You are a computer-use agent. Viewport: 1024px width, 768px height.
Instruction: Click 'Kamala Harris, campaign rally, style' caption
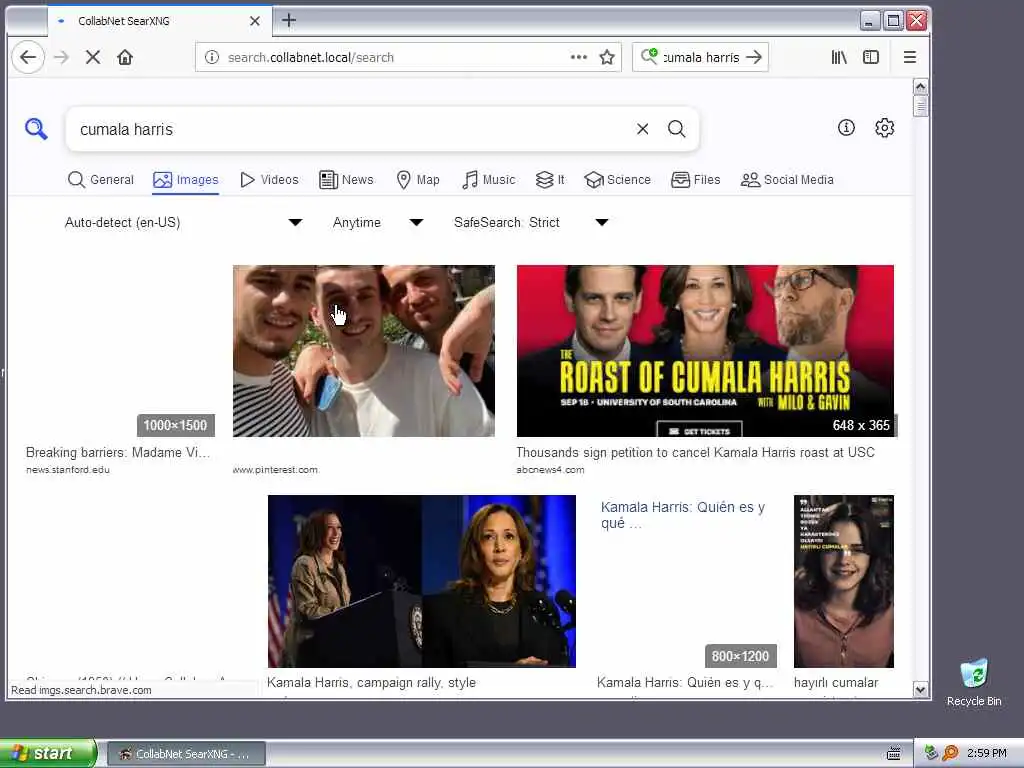[371, 682]
